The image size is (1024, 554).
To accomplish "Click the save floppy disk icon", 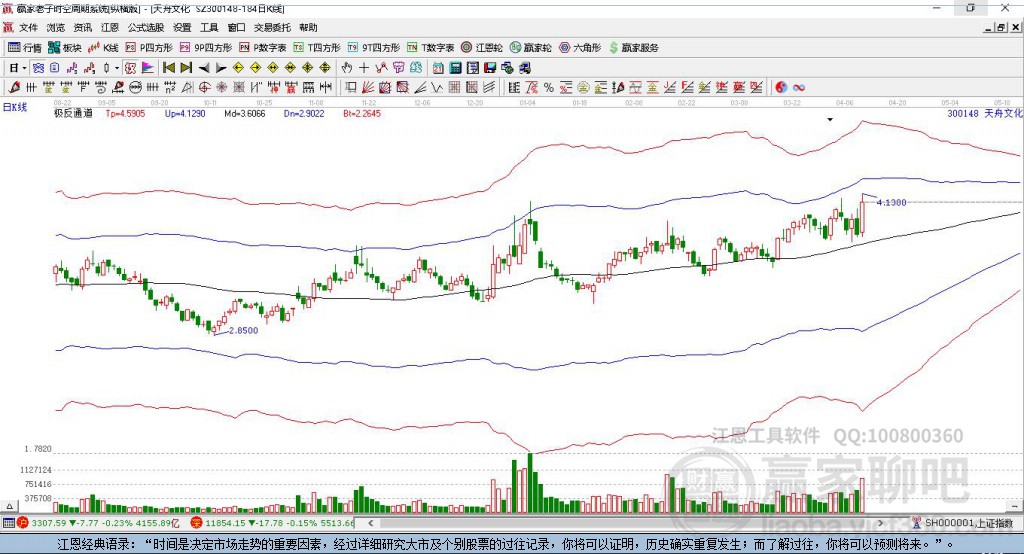I will (x=490, y=68).
